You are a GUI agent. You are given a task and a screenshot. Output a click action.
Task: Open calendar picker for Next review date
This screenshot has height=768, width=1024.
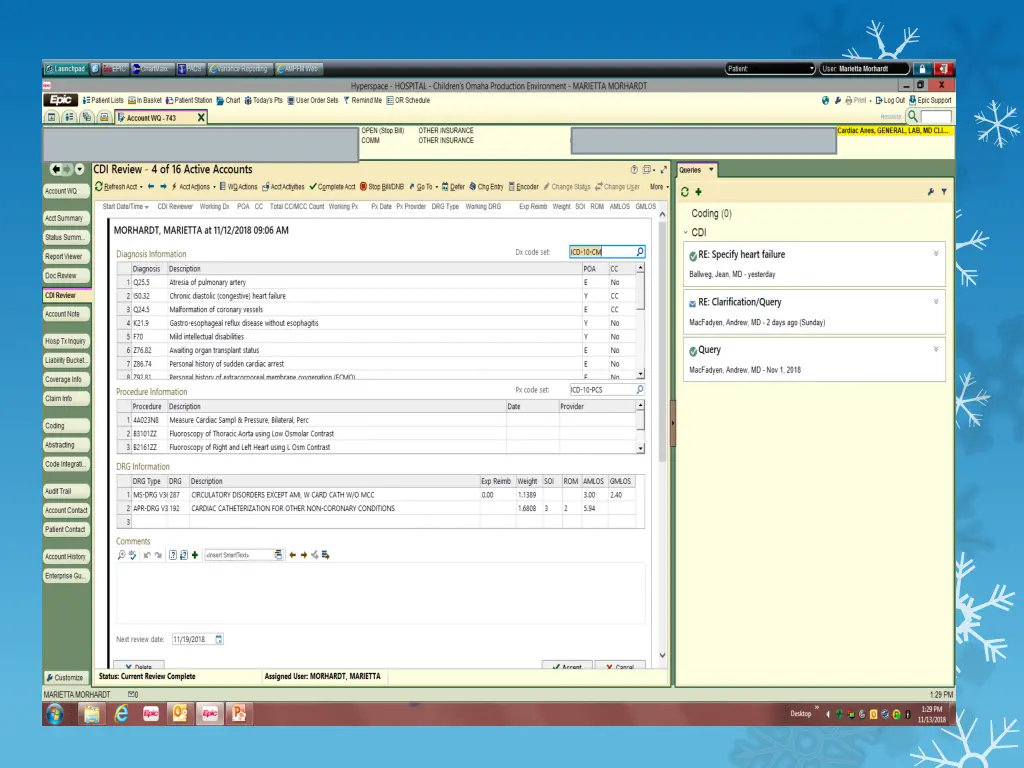[x=219, y=639]
